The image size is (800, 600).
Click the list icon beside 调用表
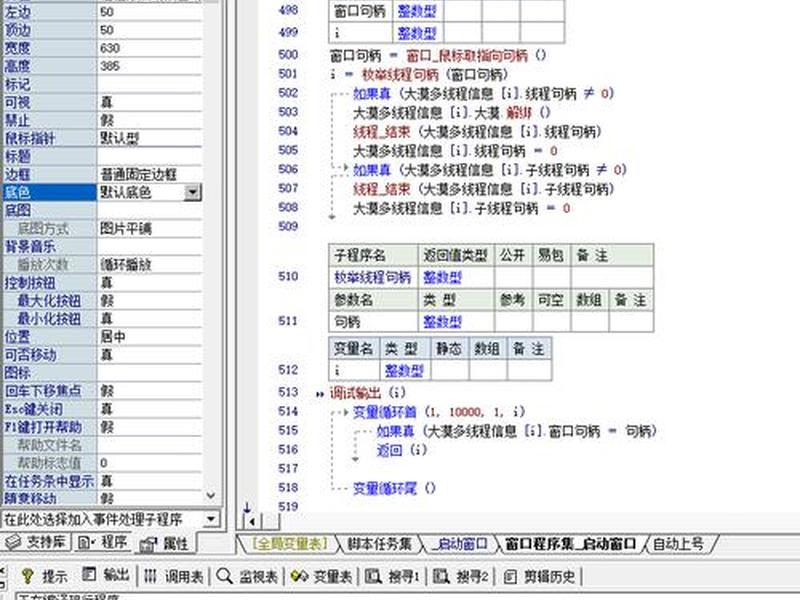(150, 576)
